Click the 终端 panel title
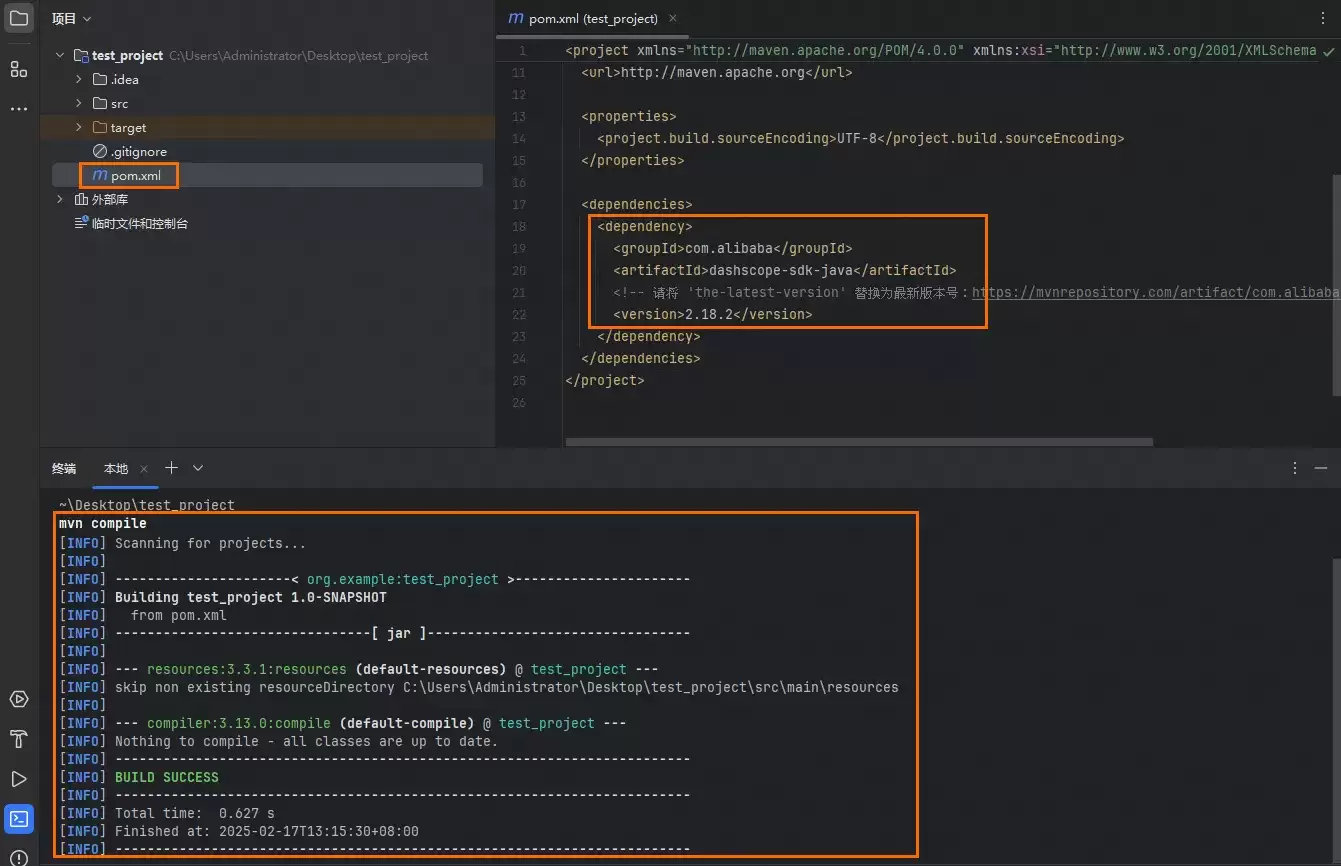Image resolution: width=1341 pixels, height=866 pixels. click(x=64, y=468)
